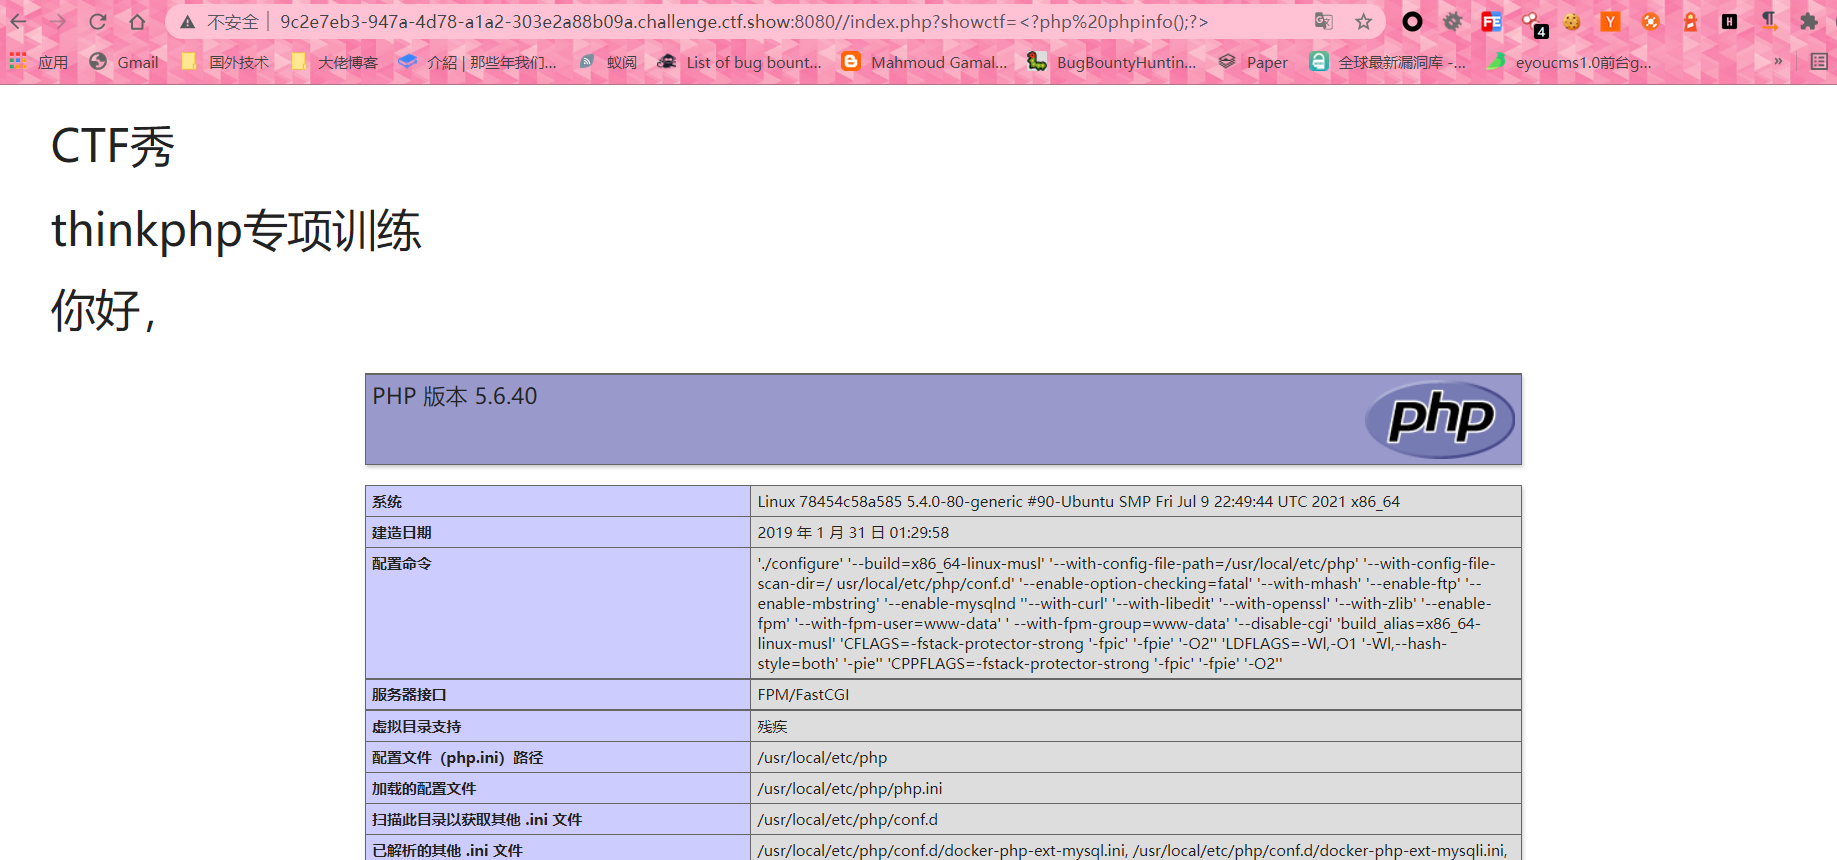
Task: Click the PHP 版本 5.6.40 heading
Action: [x=455, y=396]
